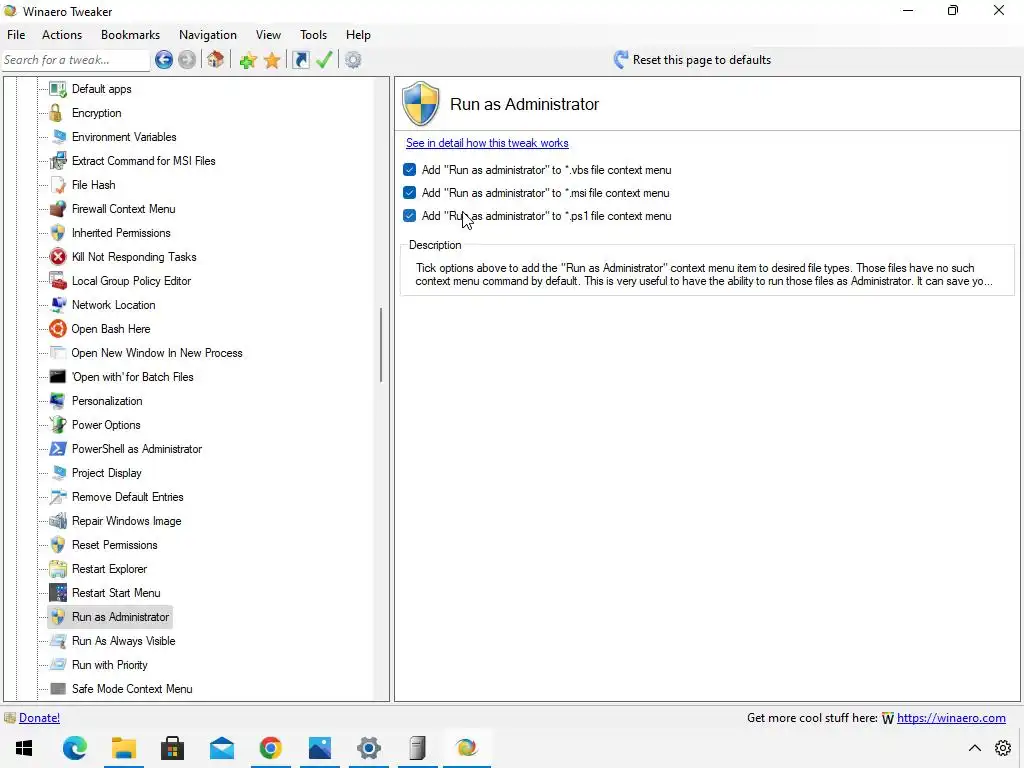The height and width of the screenshot is (768, 1024).
Task: Click Reset this page to defaults
Action: pyautogui.click(x=692, y=60)
